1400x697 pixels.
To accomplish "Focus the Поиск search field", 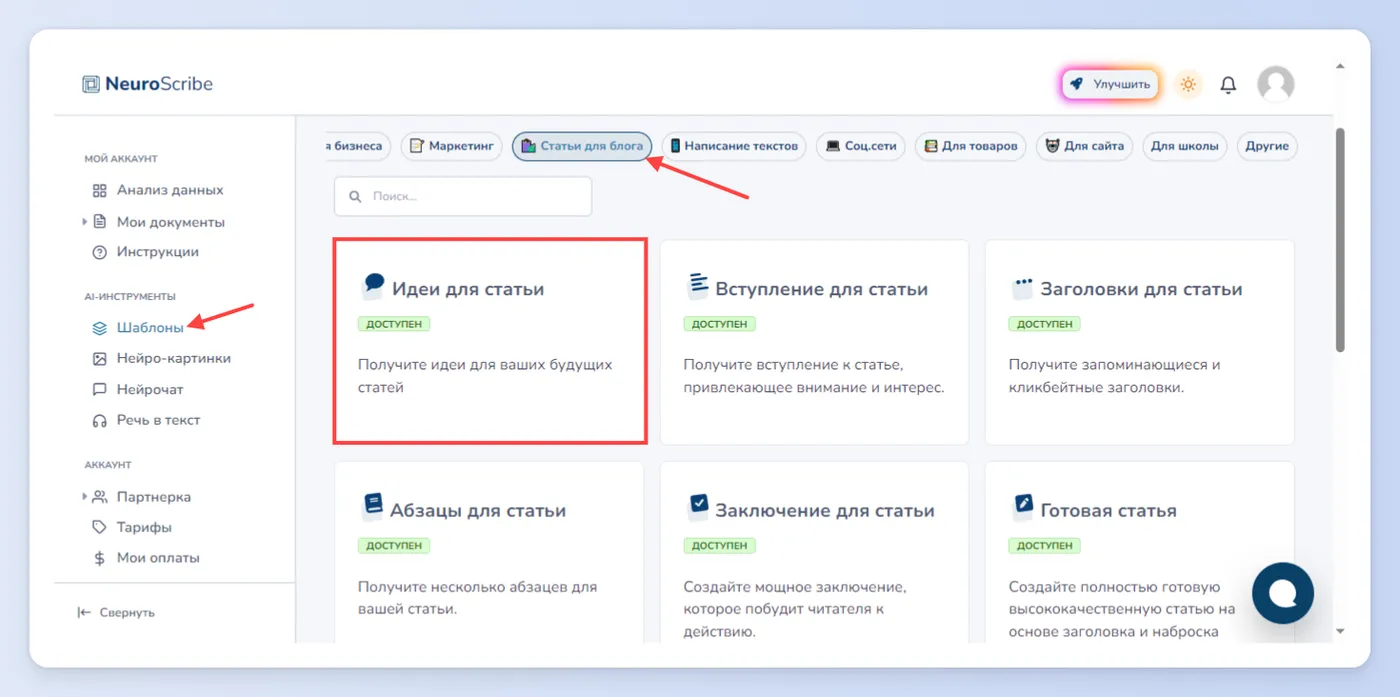I will pos(463,197).
